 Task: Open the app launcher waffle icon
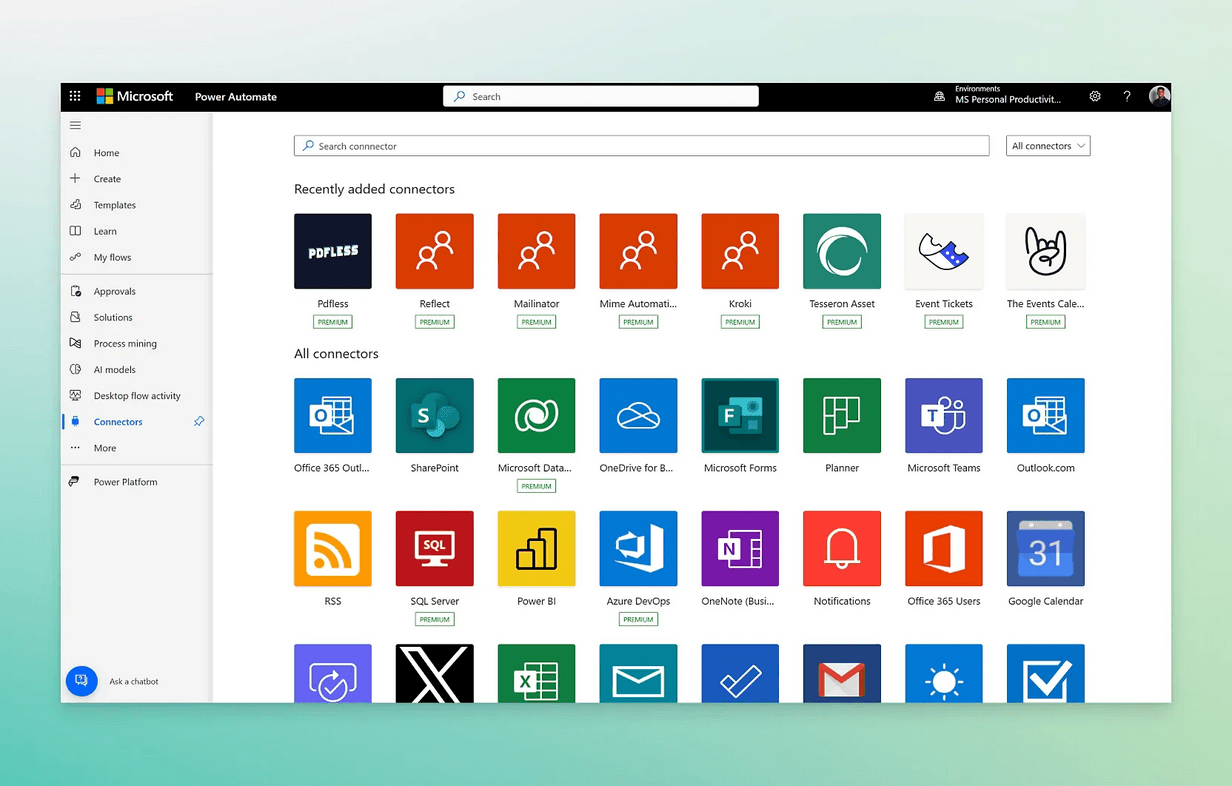(75, 97)
